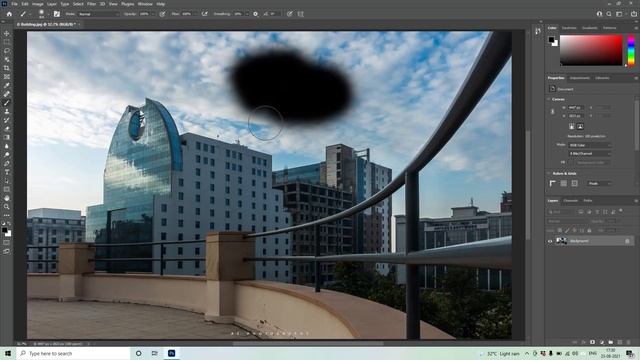The height and width of the screenshot is (360, 640).
Task: Toggle pressure for opacity button
Action: coord(162,14)
